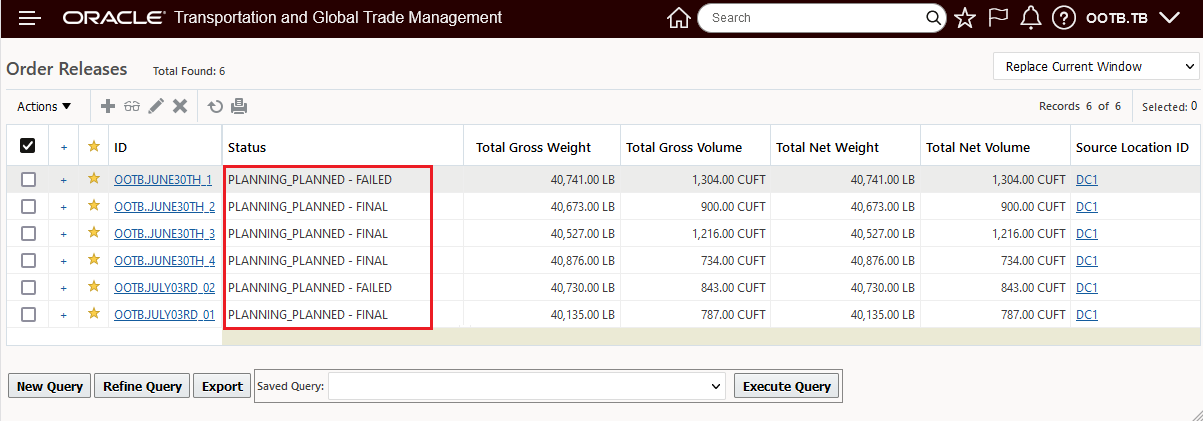Open the notifications bell
The width and height of the screenshot is (1203, 421).
(x=1031, y=18)
